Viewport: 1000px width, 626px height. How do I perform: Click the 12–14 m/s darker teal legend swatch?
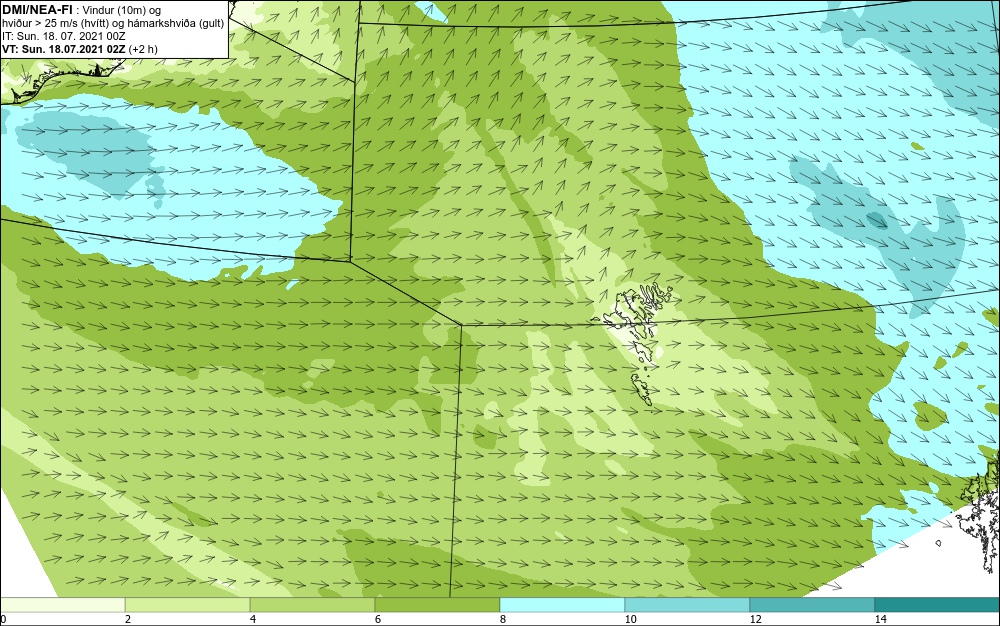tap(812, 605)
